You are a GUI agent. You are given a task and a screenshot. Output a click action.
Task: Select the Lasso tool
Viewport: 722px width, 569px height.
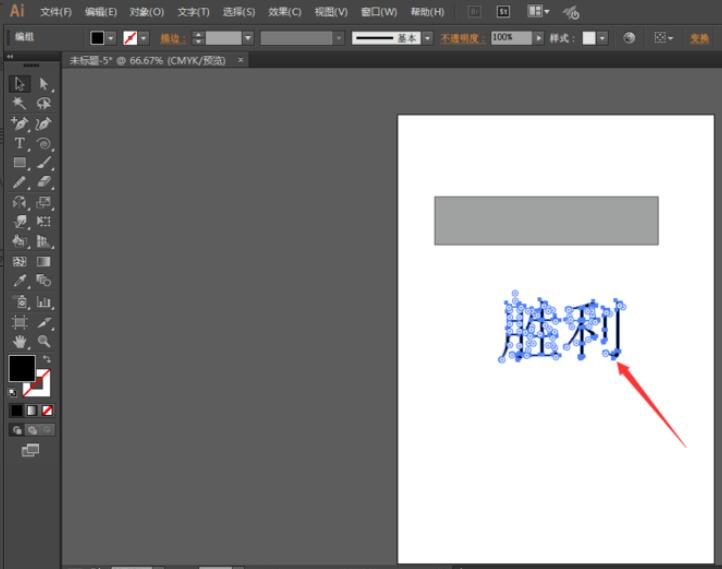click(44, 103)
